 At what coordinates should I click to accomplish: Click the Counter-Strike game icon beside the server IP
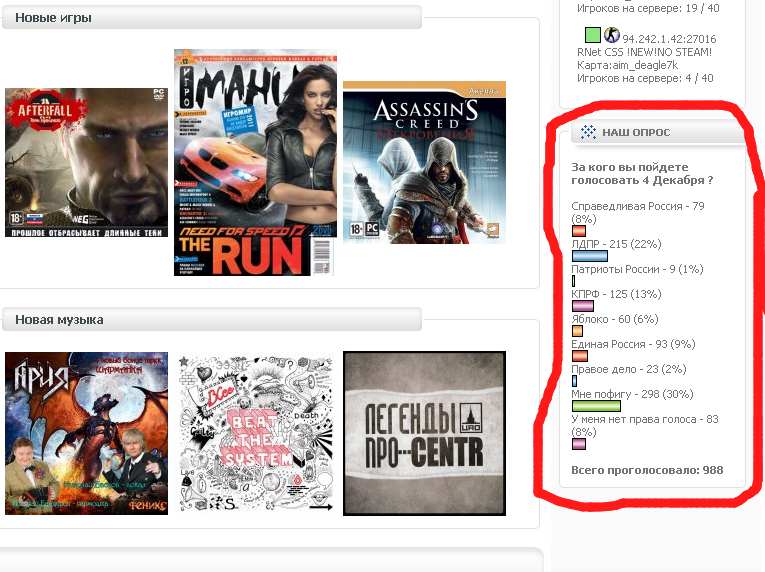(611, 35)
